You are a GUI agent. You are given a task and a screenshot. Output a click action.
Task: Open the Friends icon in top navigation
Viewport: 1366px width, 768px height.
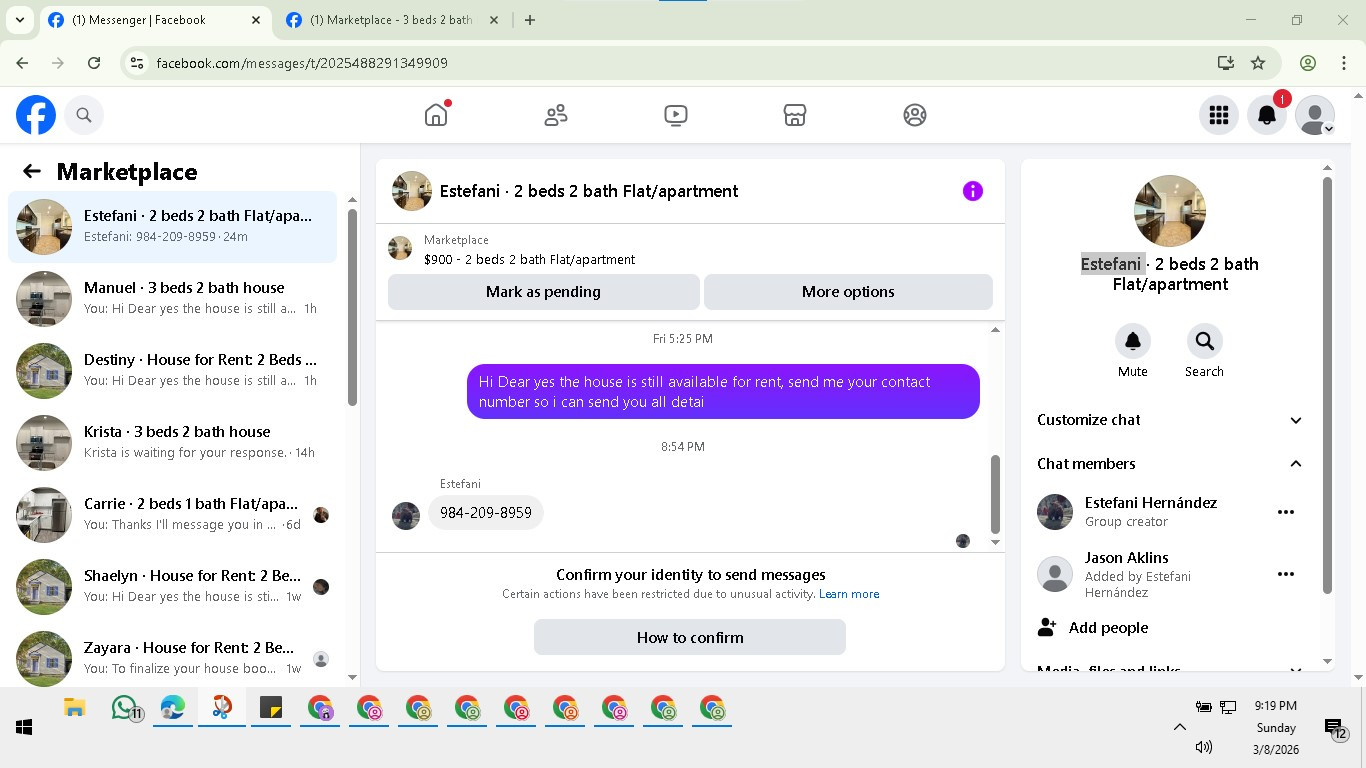click(556, 115)
